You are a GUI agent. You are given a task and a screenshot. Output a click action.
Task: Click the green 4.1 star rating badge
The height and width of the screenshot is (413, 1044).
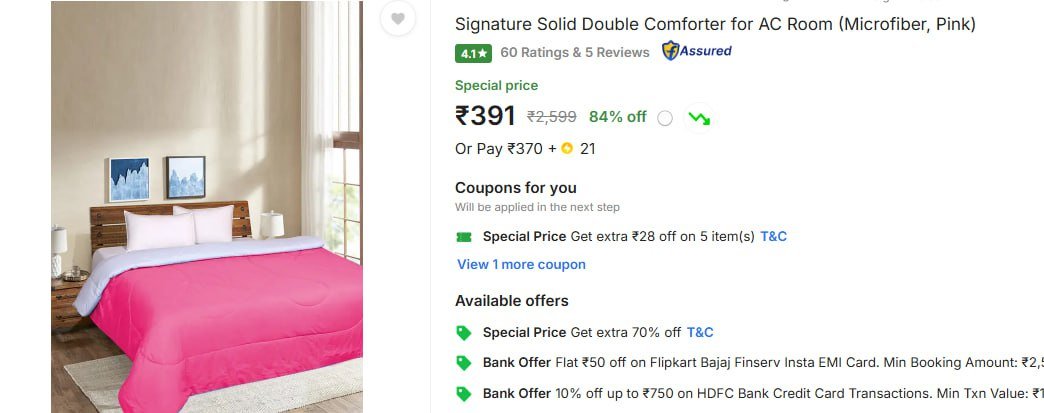(x=474, y=53)
